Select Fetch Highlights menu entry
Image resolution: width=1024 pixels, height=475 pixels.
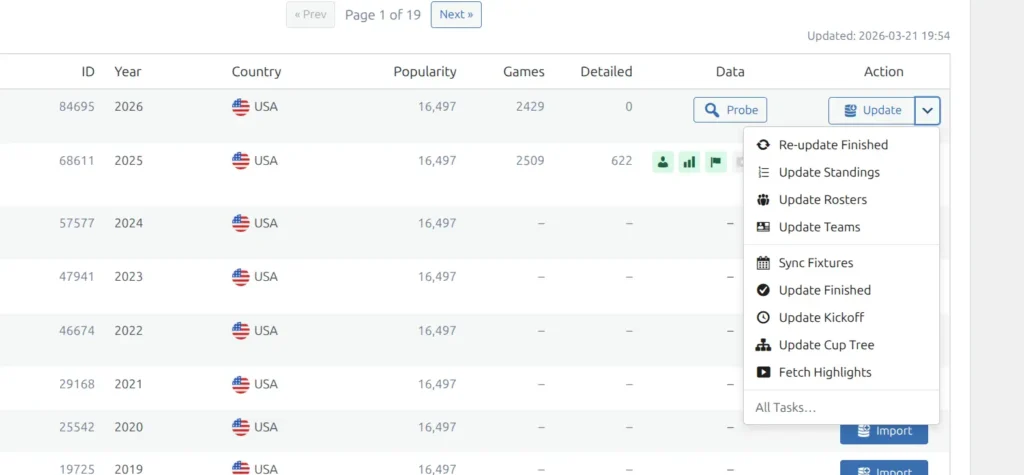[x=841, y=372]
